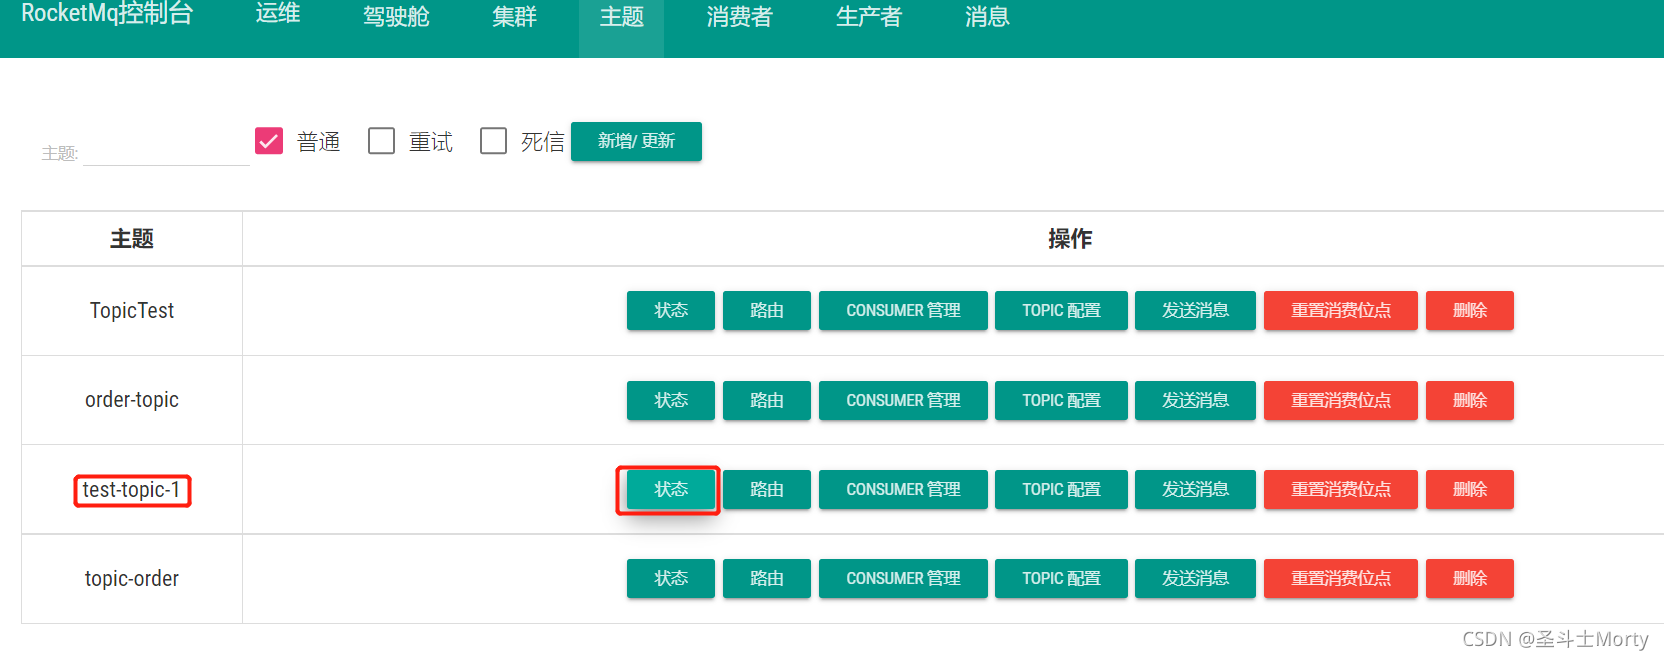
Task: Select the TopicTest topic name cell
Action: point(132,310)
